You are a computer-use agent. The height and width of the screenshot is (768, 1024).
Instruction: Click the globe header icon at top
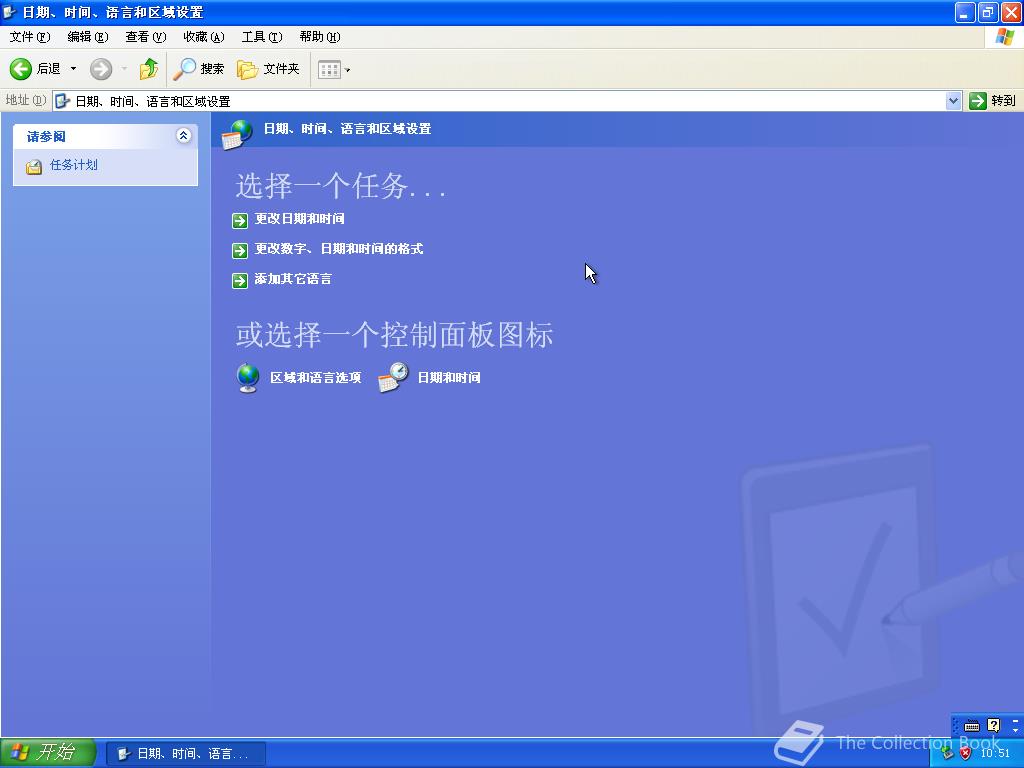point(236,134)
